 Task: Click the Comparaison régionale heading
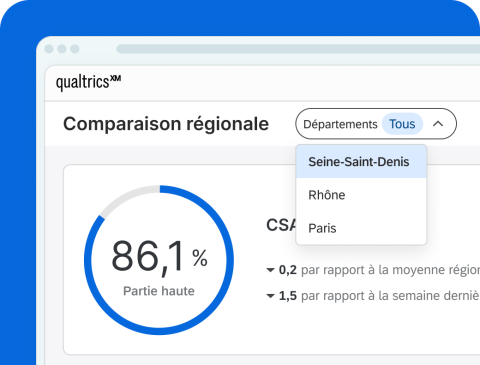click(166, 124)
